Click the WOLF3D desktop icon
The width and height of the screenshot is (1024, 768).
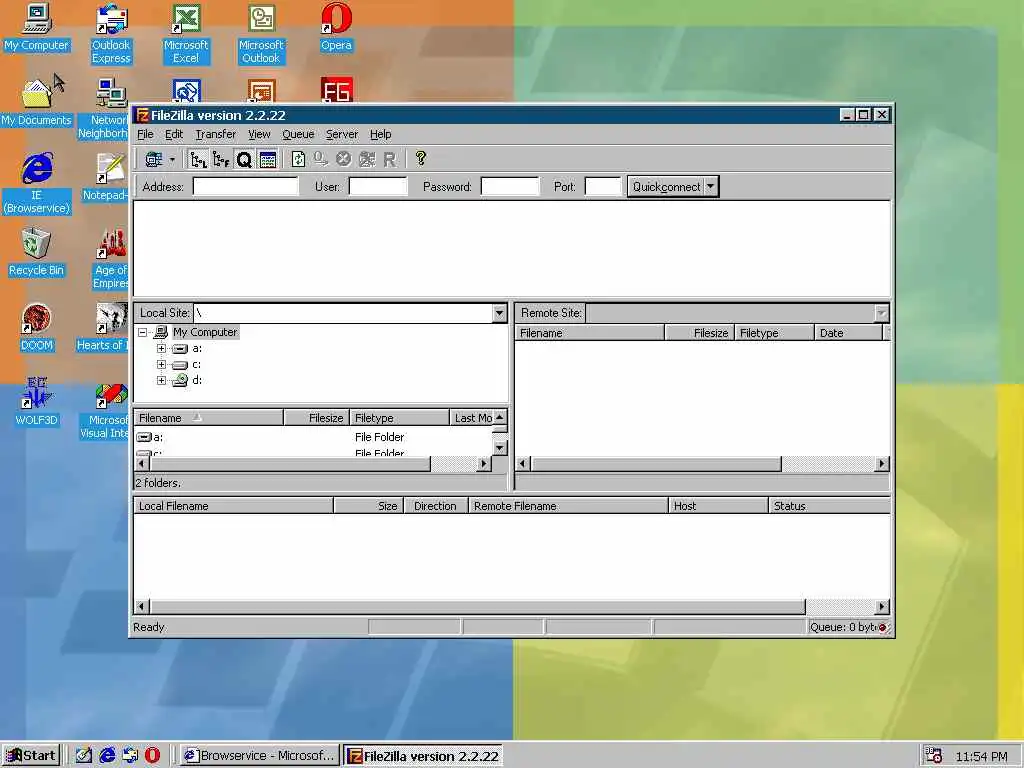37,402
